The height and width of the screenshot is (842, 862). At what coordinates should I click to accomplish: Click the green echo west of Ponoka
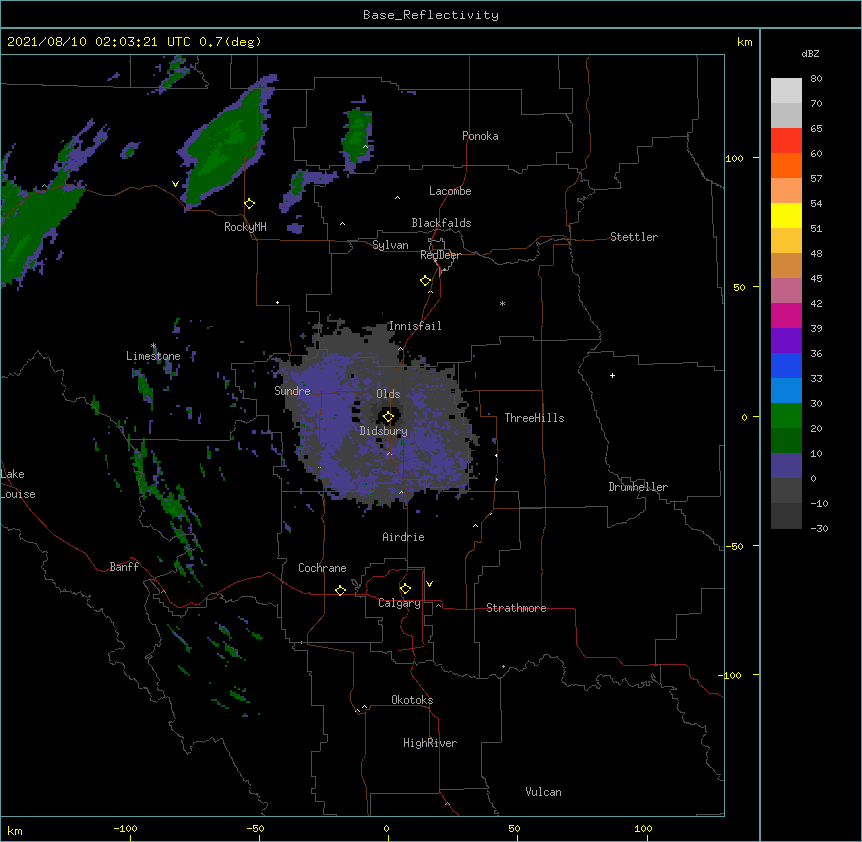[357, 136]
